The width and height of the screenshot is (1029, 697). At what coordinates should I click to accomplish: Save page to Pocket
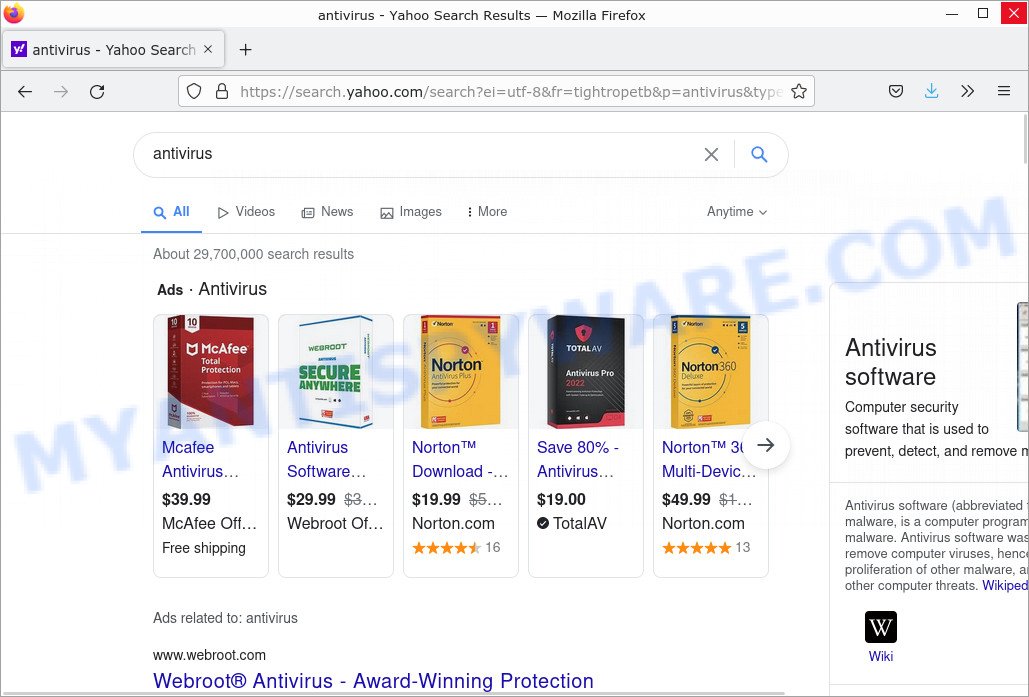(x=896, y=91)
